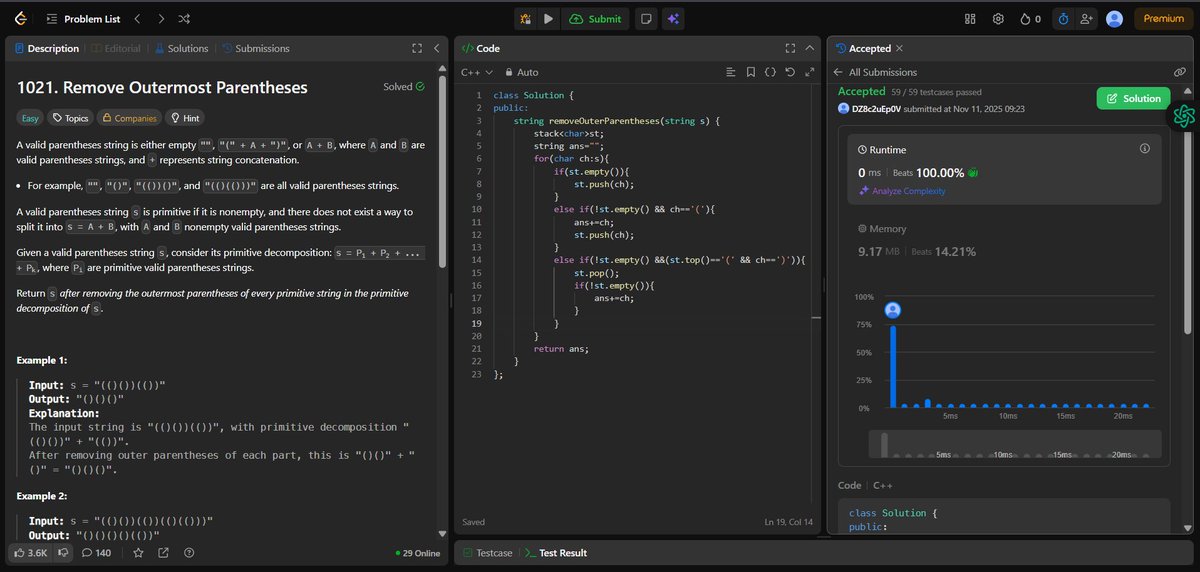Open the layout grid icon
This screenshot has width=1200, height=572.
coord(969,18)
